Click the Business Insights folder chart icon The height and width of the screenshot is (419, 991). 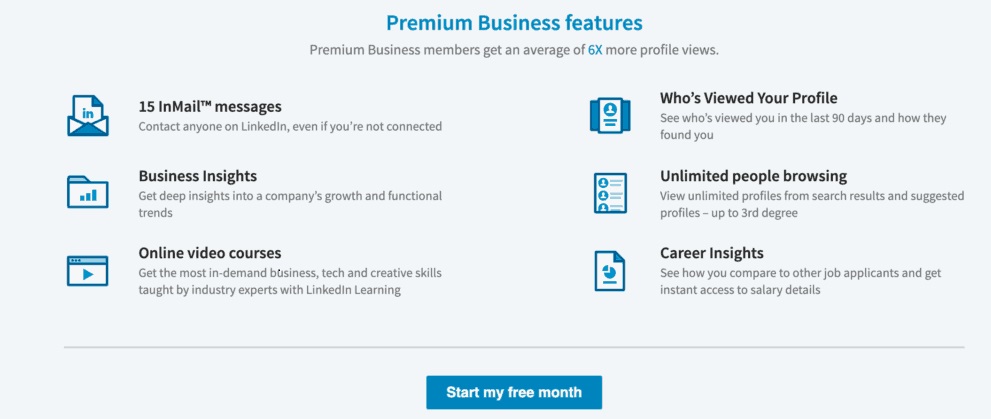tap(87, 191)
